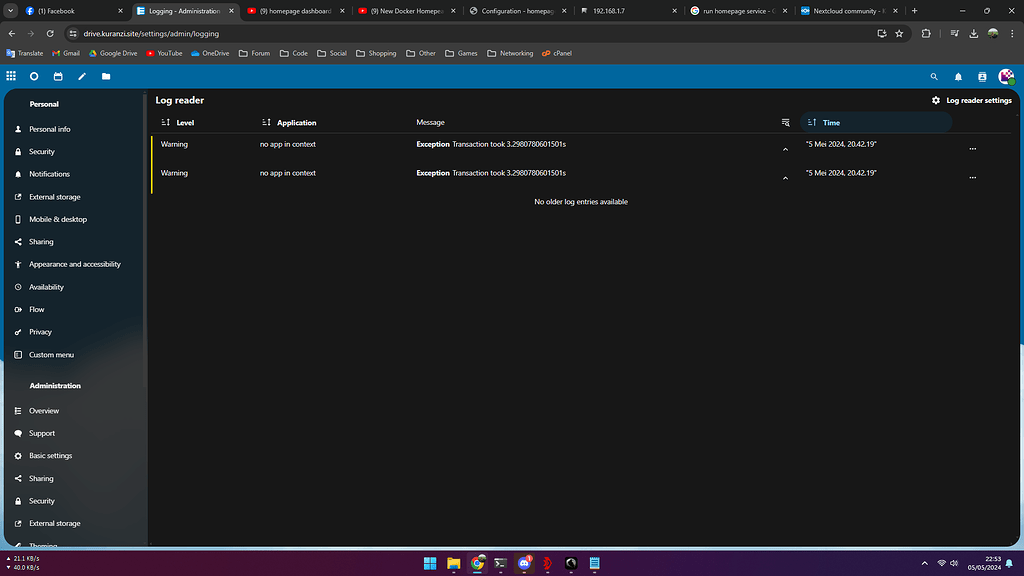Click the search magnifier icon

933,76
